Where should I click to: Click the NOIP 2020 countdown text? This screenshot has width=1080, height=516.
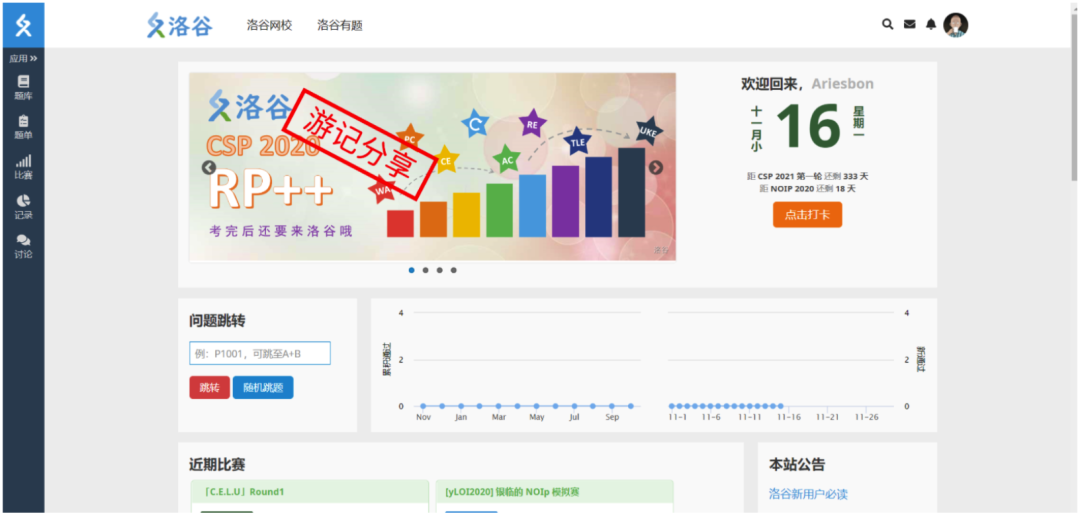(x=807, y=188)
